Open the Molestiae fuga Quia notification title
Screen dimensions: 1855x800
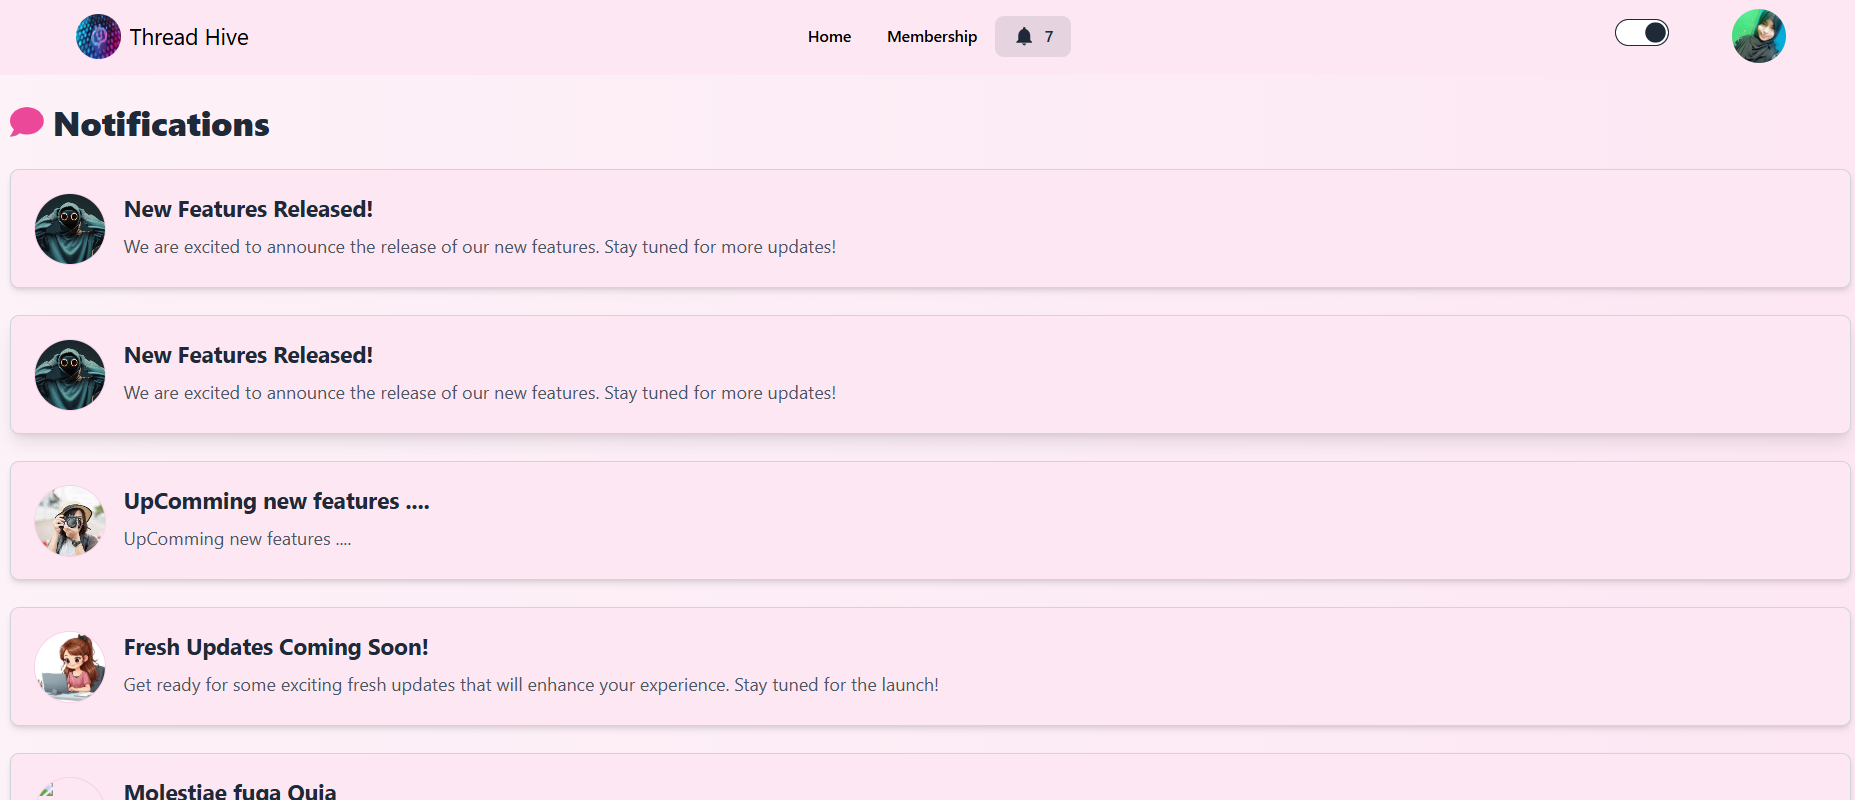click(230, 791)
